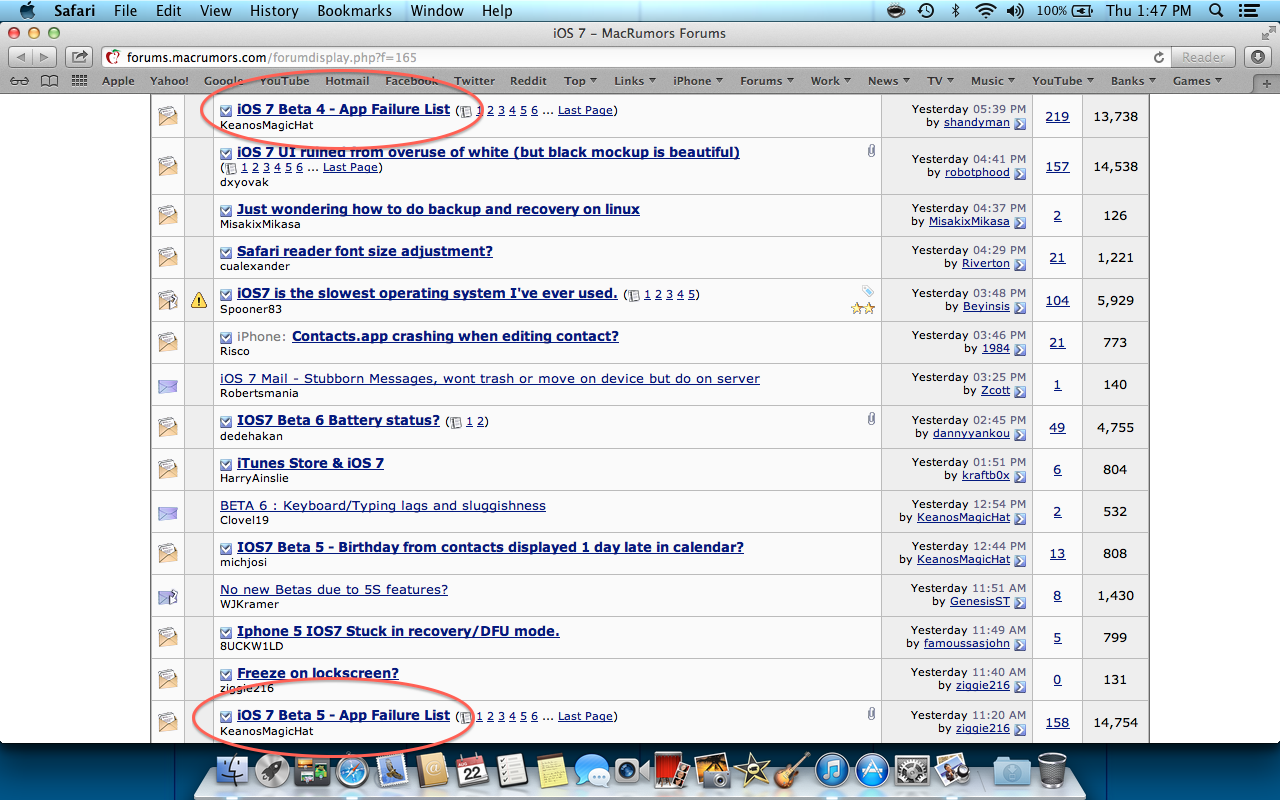
Task: Go to last post by shandyman icon
Action: click(x=1020, y=123)
